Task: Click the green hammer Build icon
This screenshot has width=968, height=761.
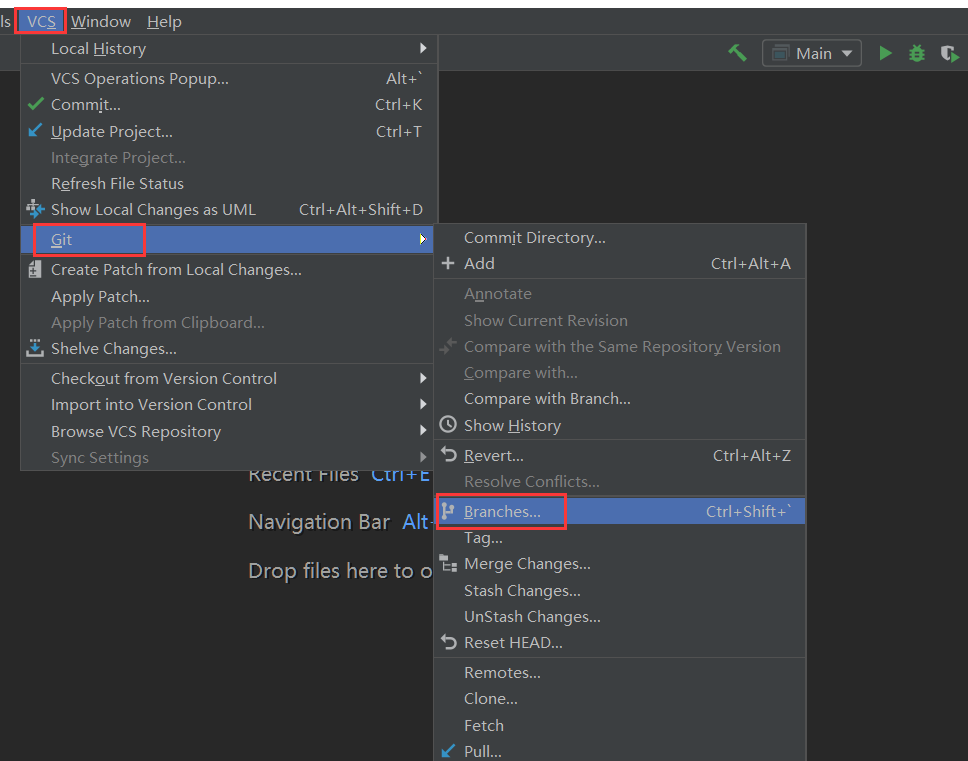Action: [x=737, y=53]
